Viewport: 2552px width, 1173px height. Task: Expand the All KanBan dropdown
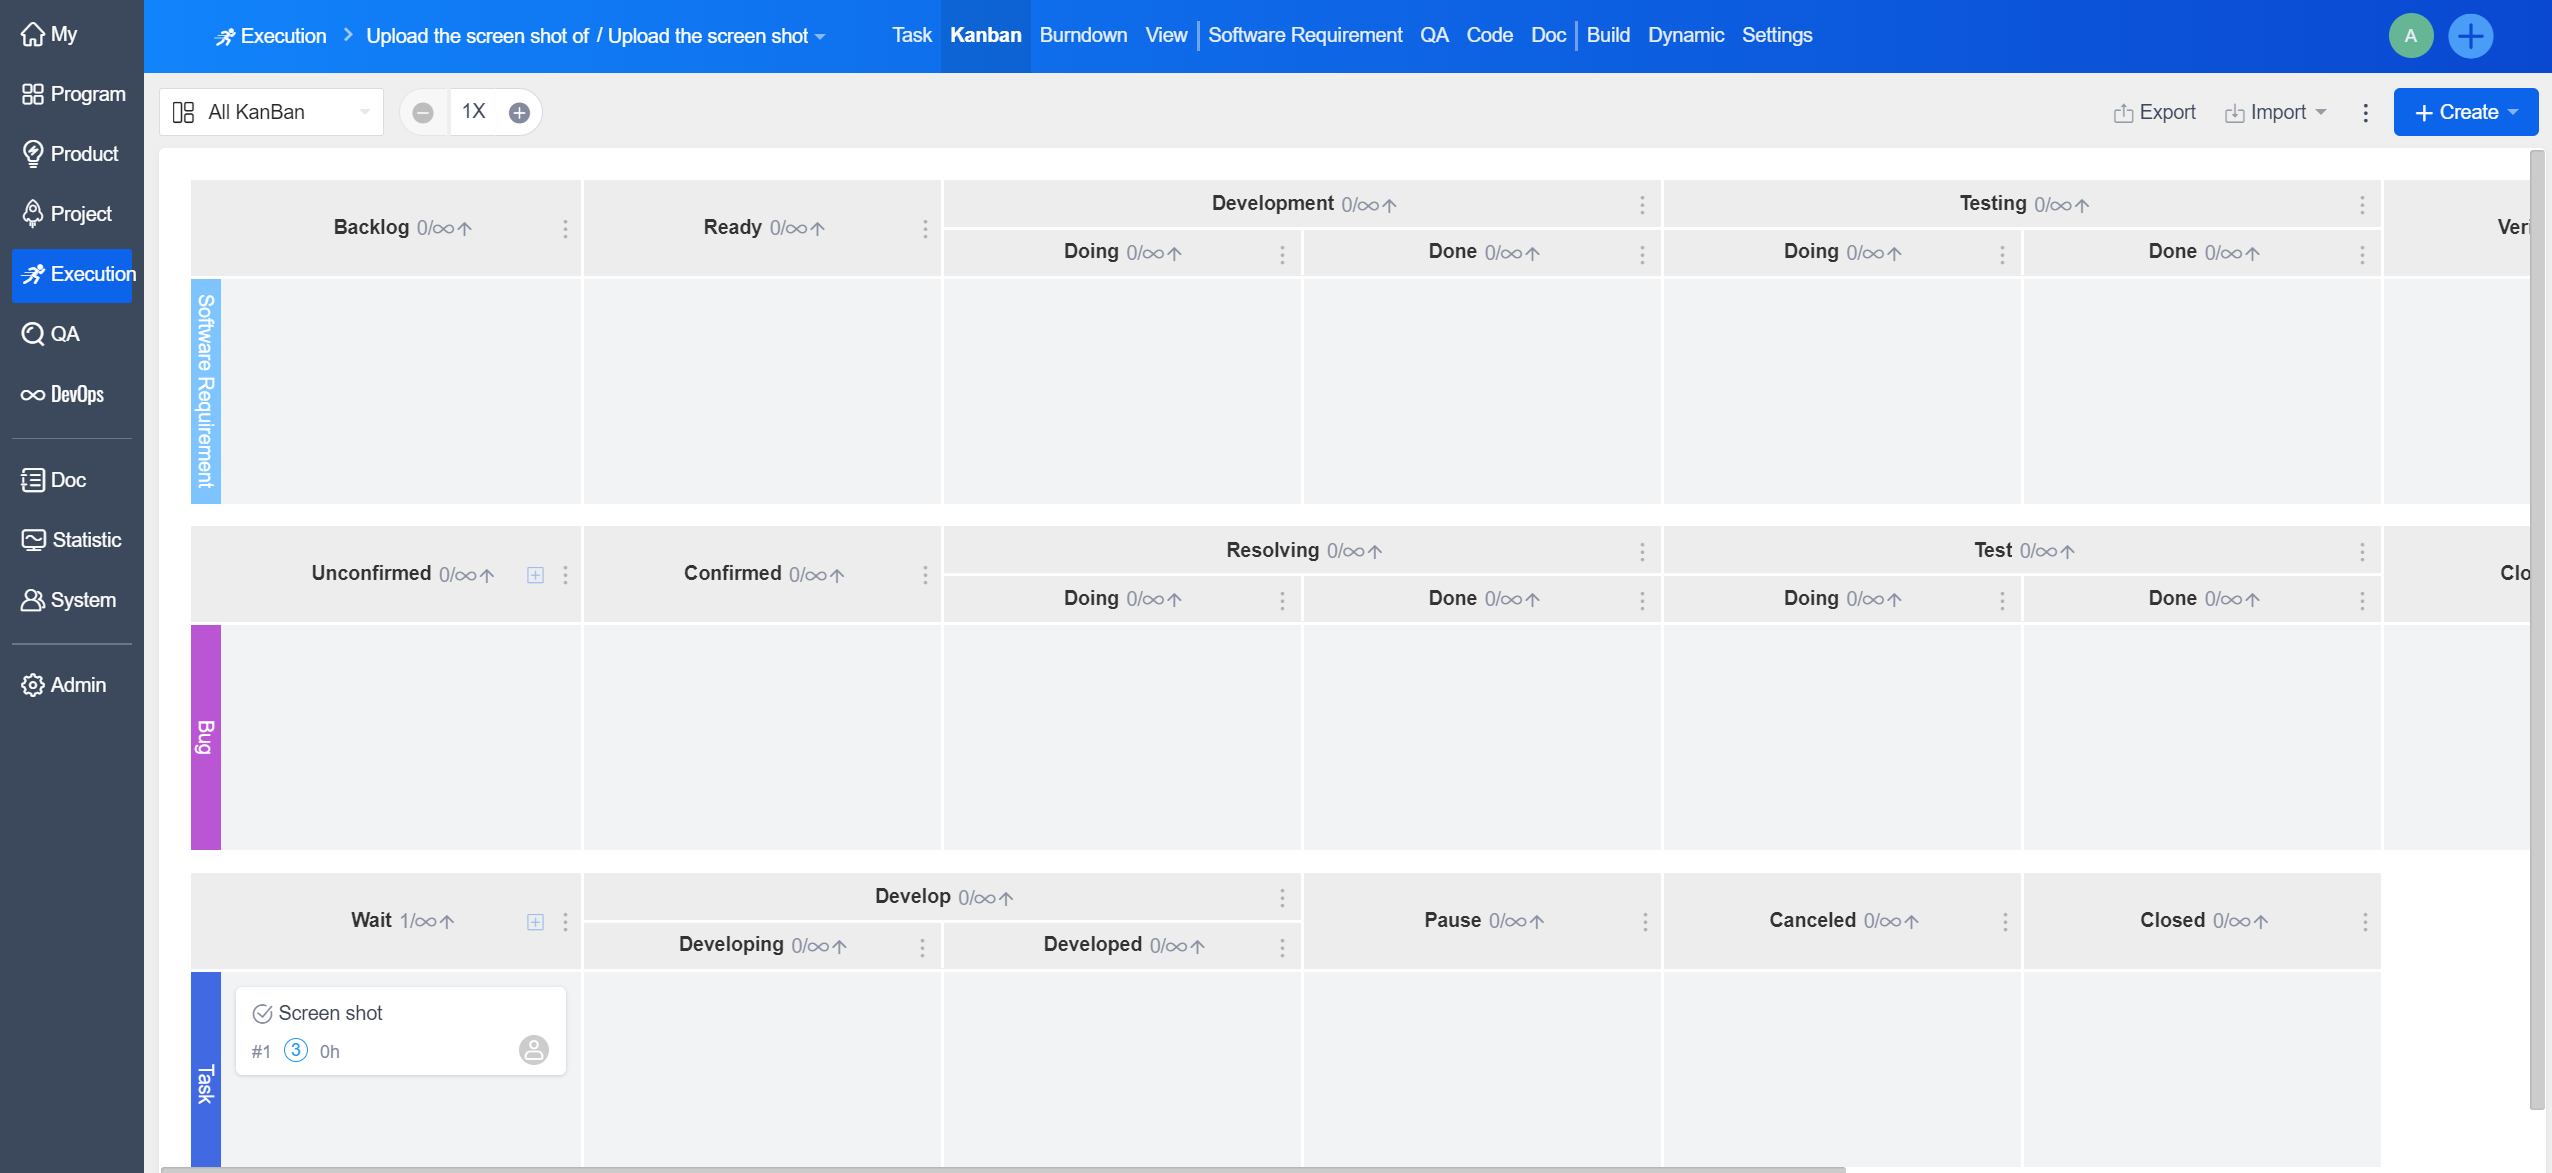pyautogui.click(x=271, y=112)
